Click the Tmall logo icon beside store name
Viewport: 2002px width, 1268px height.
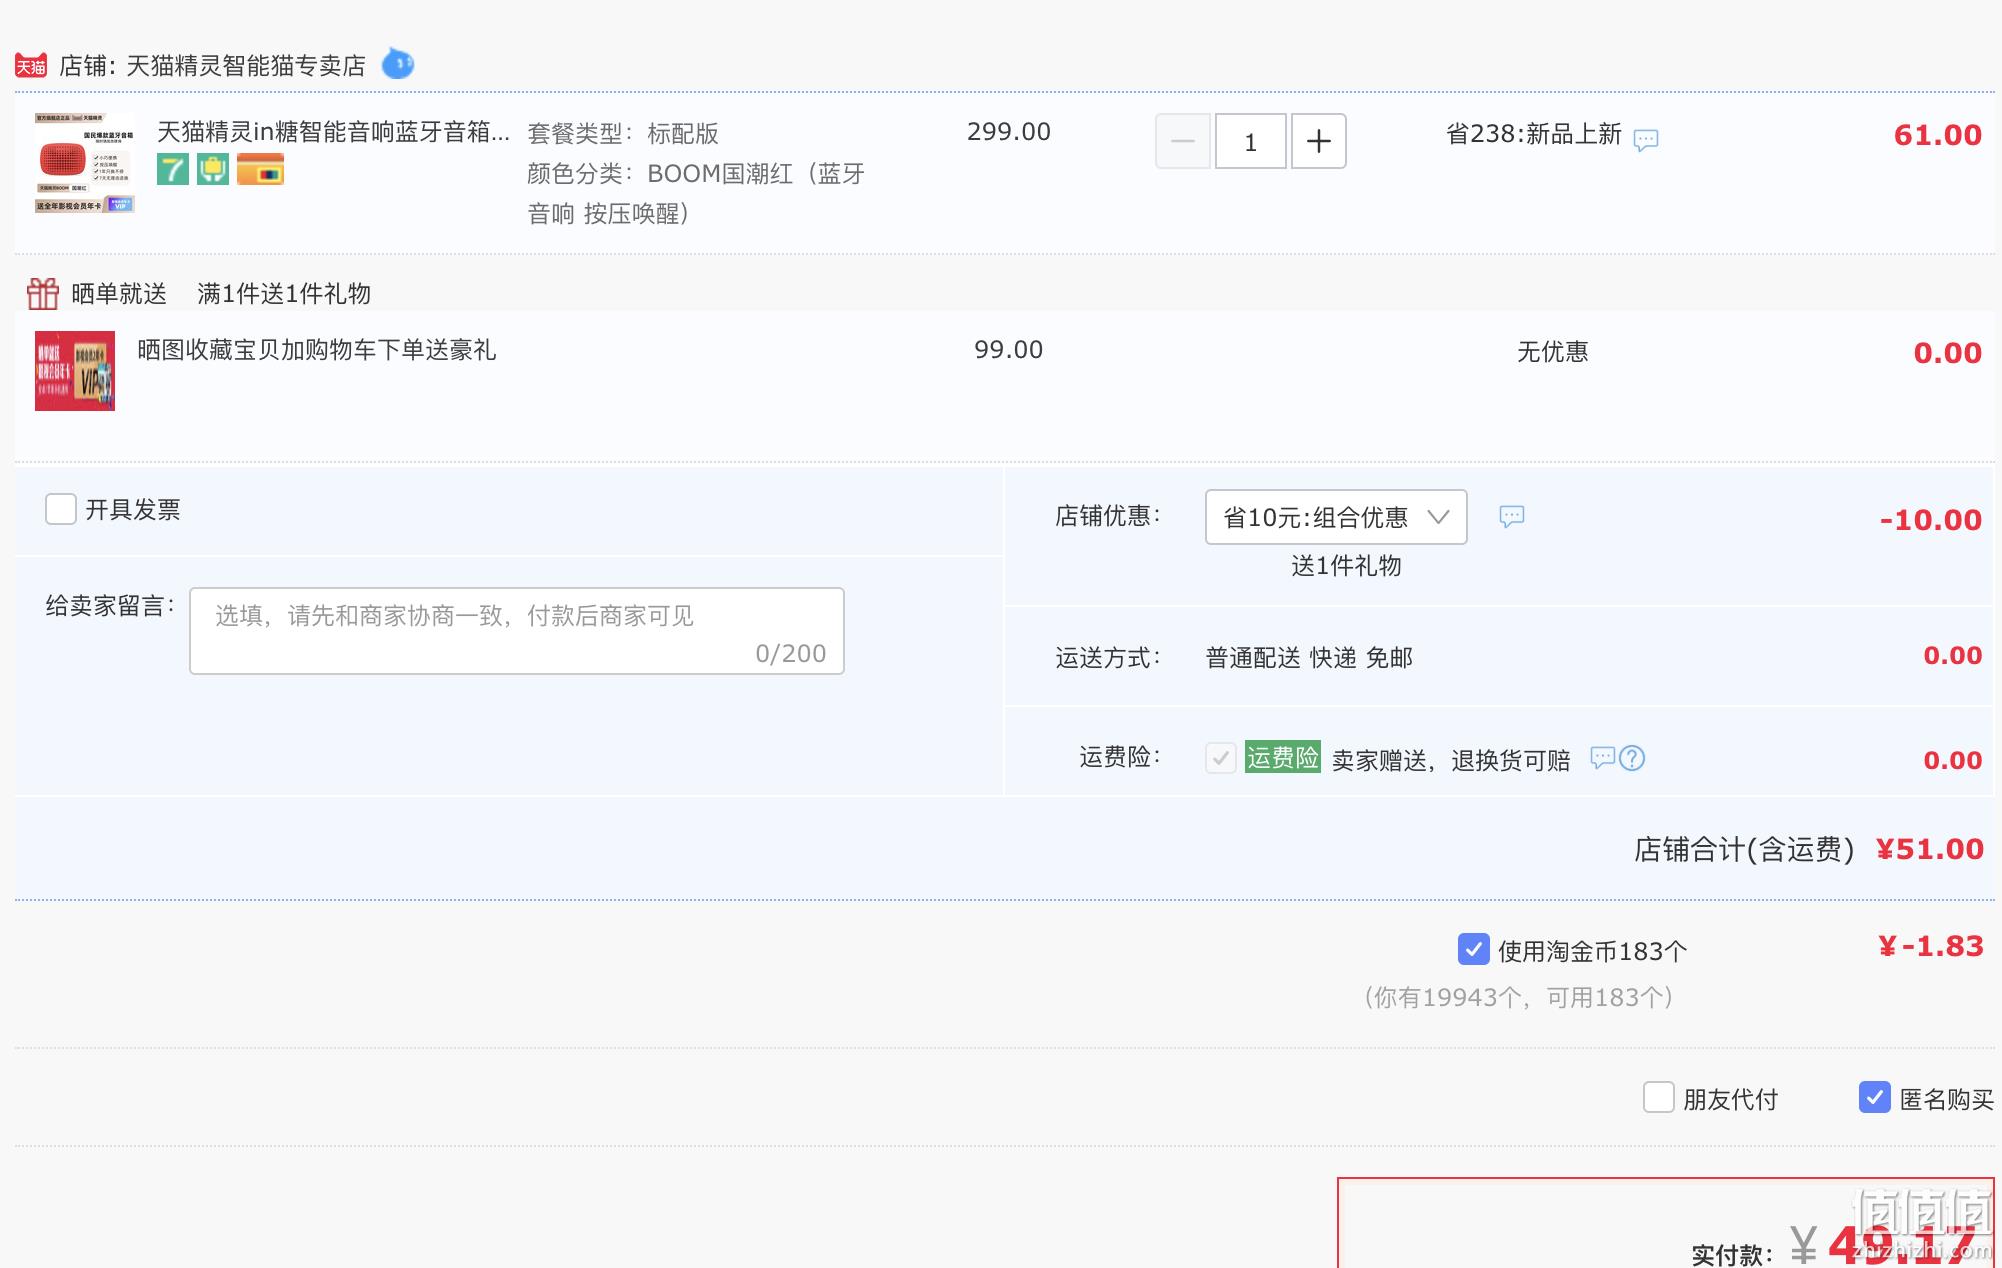[x=31, y=66]
